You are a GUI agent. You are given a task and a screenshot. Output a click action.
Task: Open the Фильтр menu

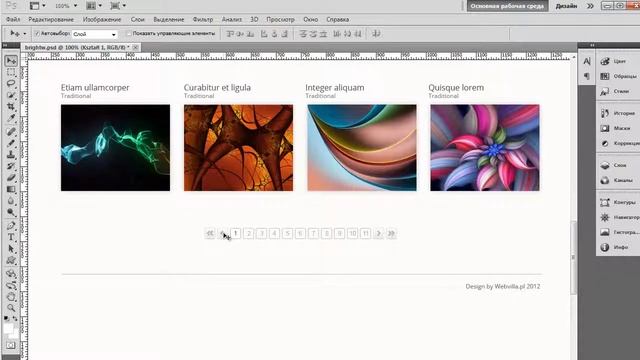(x=203, y=19)
